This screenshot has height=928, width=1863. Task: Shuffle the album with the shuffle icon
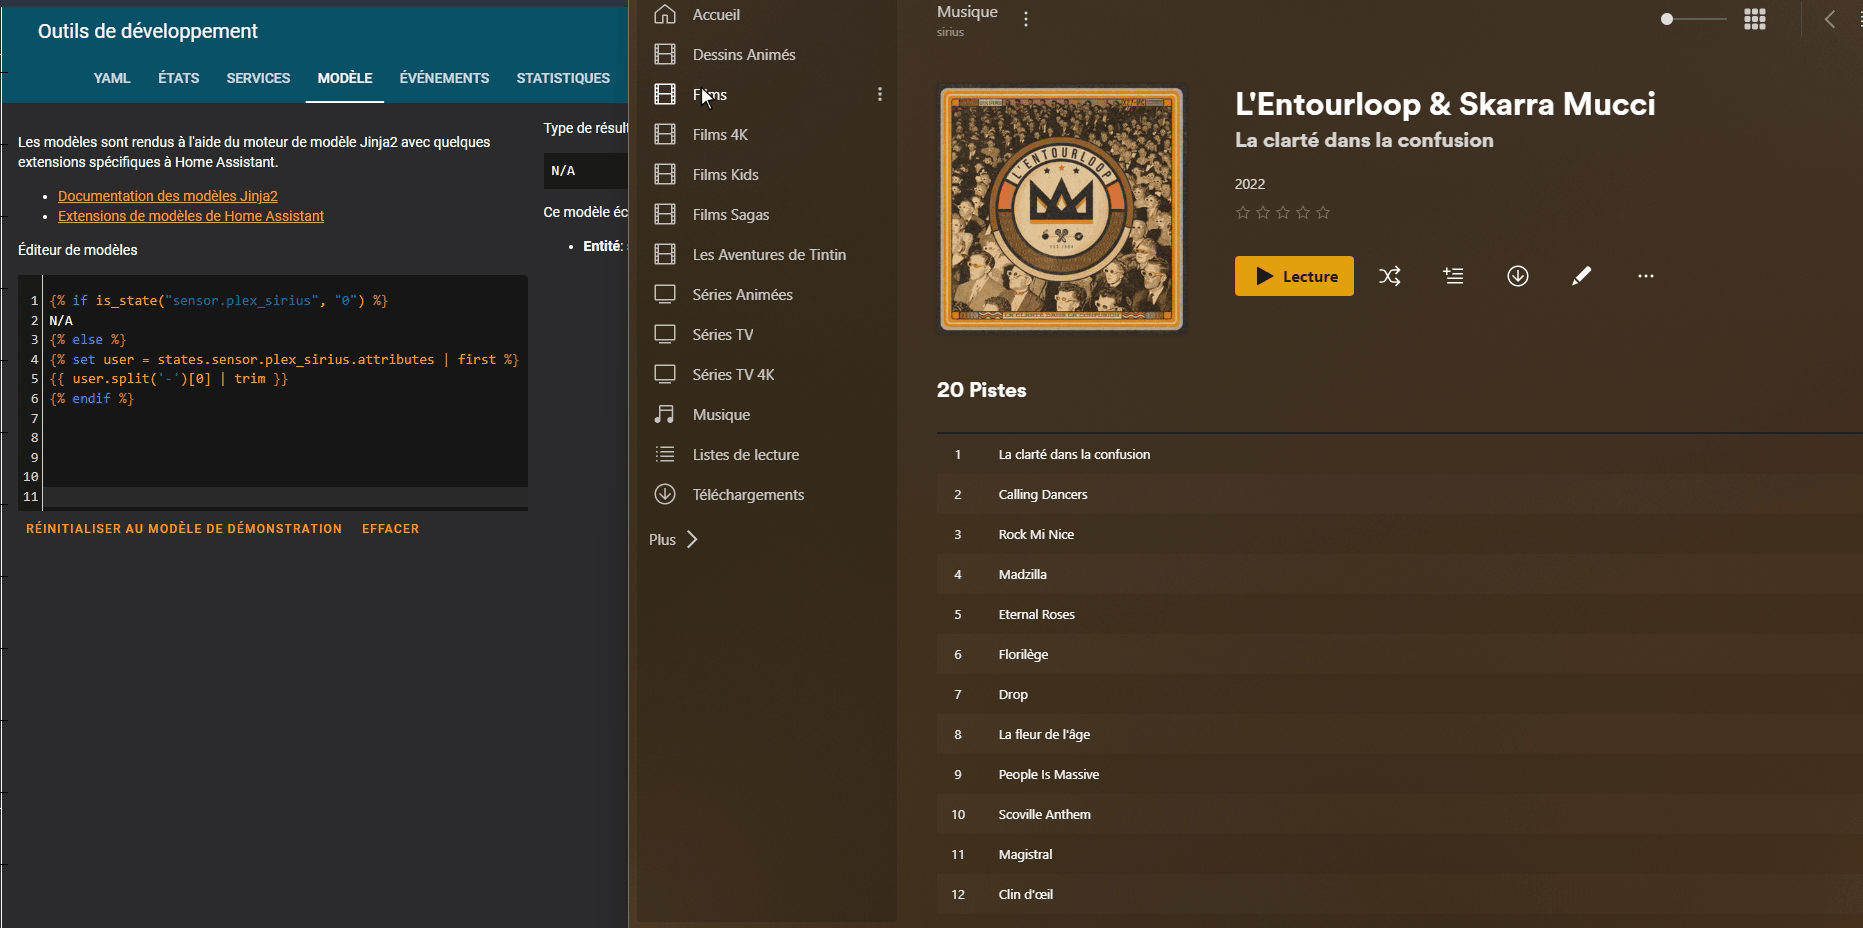point(1390,276)
